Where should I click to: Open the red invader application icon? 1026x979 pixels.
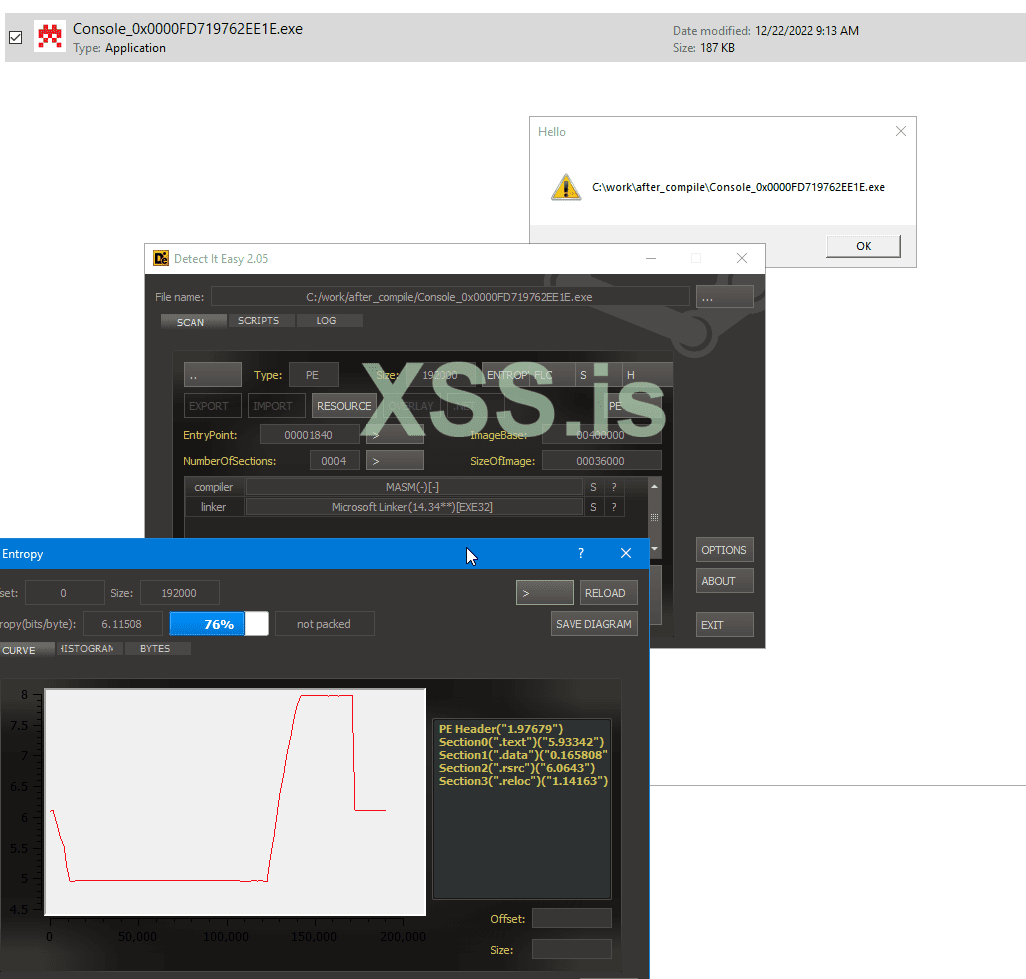(x=50, y=37)
